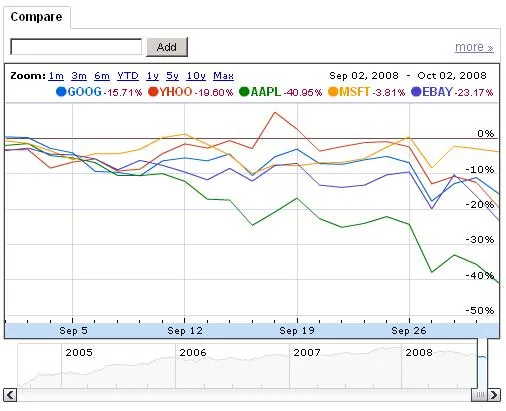Click the 'Sep 02, 2008' start date
The height and width of the screenshot is (411, 506).
364,76
